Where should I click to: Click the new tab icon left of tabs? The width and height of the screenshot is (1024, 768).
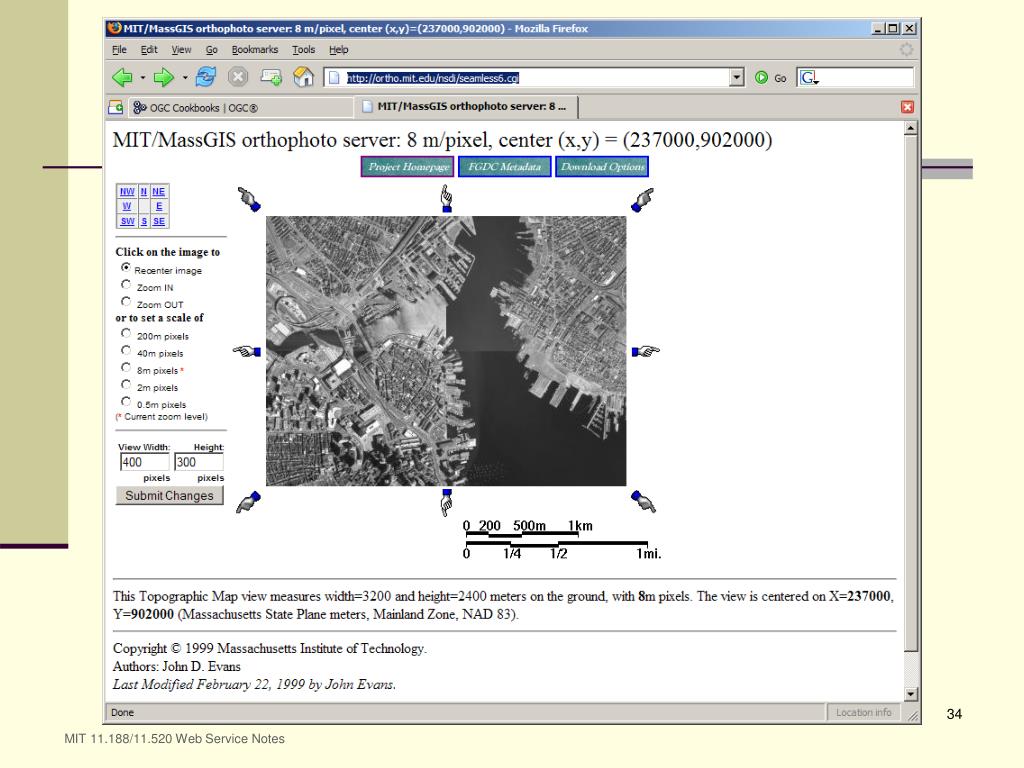pos(116,107)
